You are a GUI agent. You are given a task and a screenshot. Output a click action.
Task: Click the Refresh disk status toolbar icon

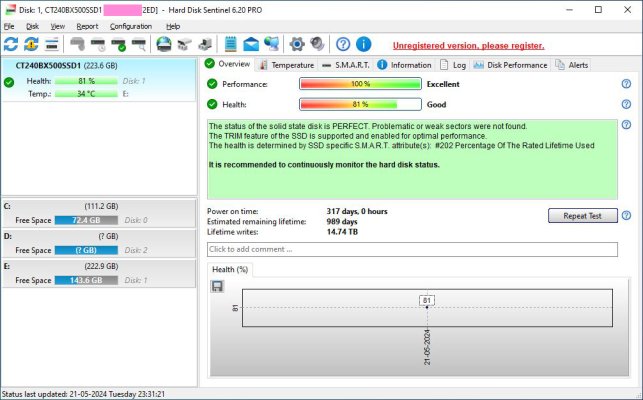(11, 44)
